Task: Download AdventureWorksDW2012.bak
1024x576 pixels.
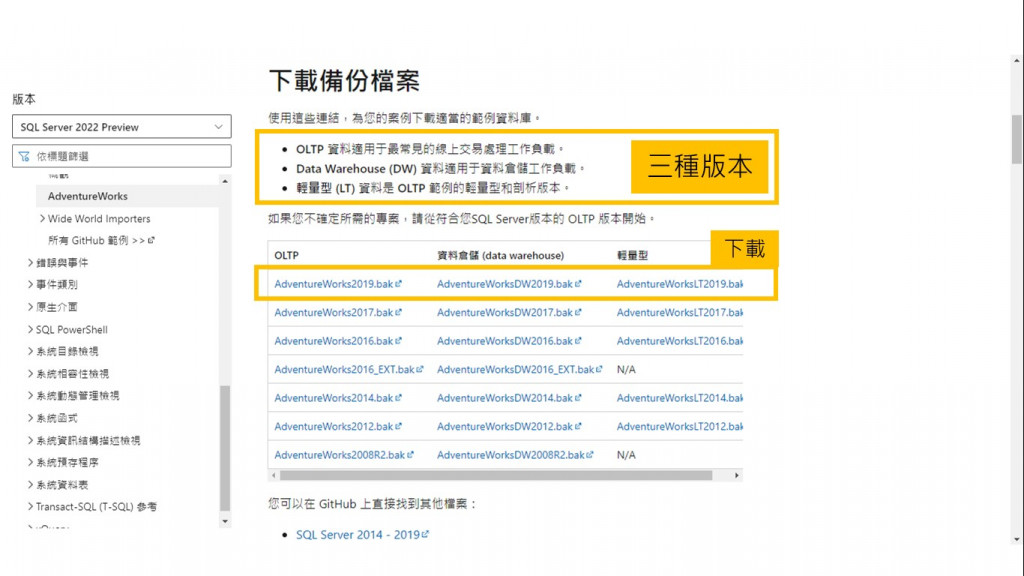Action: click(x=509, y=426)
